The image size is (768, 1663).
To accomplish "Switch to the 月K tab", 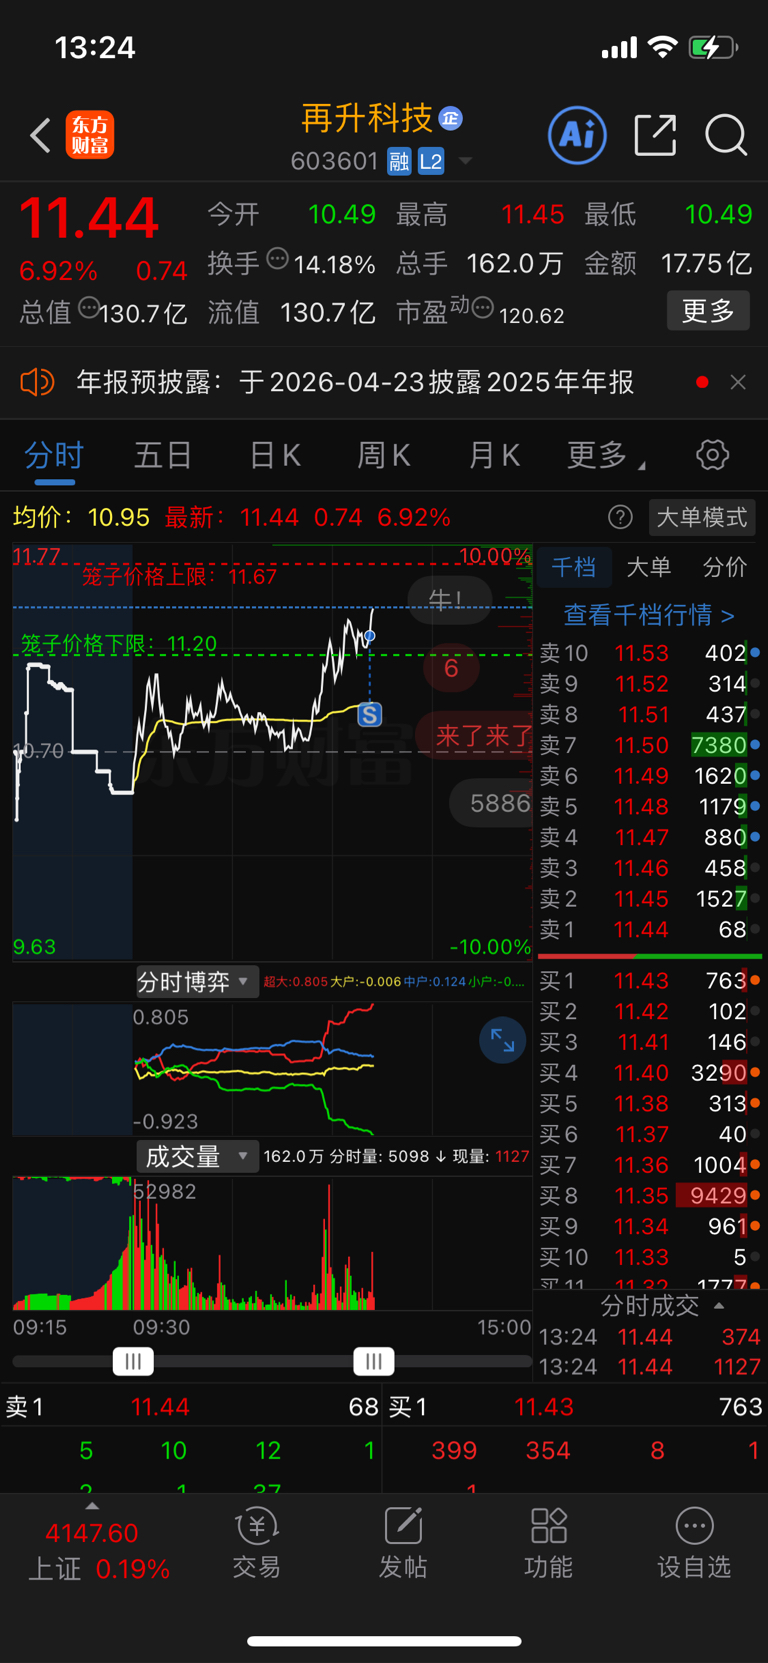I will click(494, 456).
